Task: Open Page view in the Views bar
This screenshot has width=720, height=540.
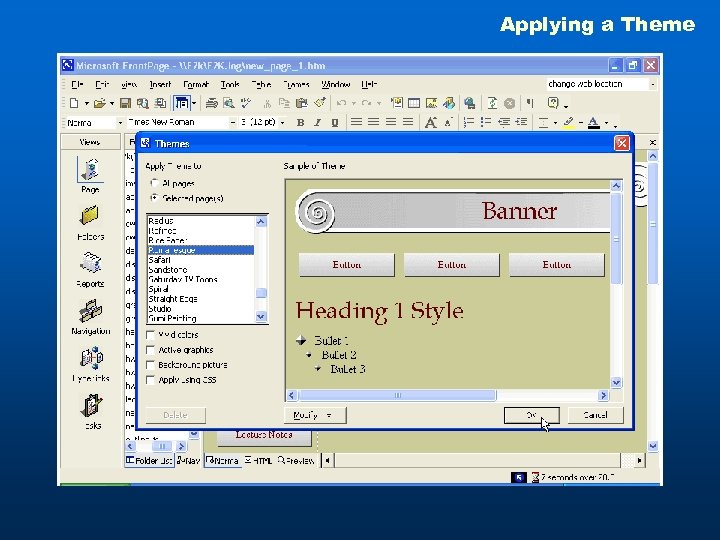Action: [x=90, y=174]
